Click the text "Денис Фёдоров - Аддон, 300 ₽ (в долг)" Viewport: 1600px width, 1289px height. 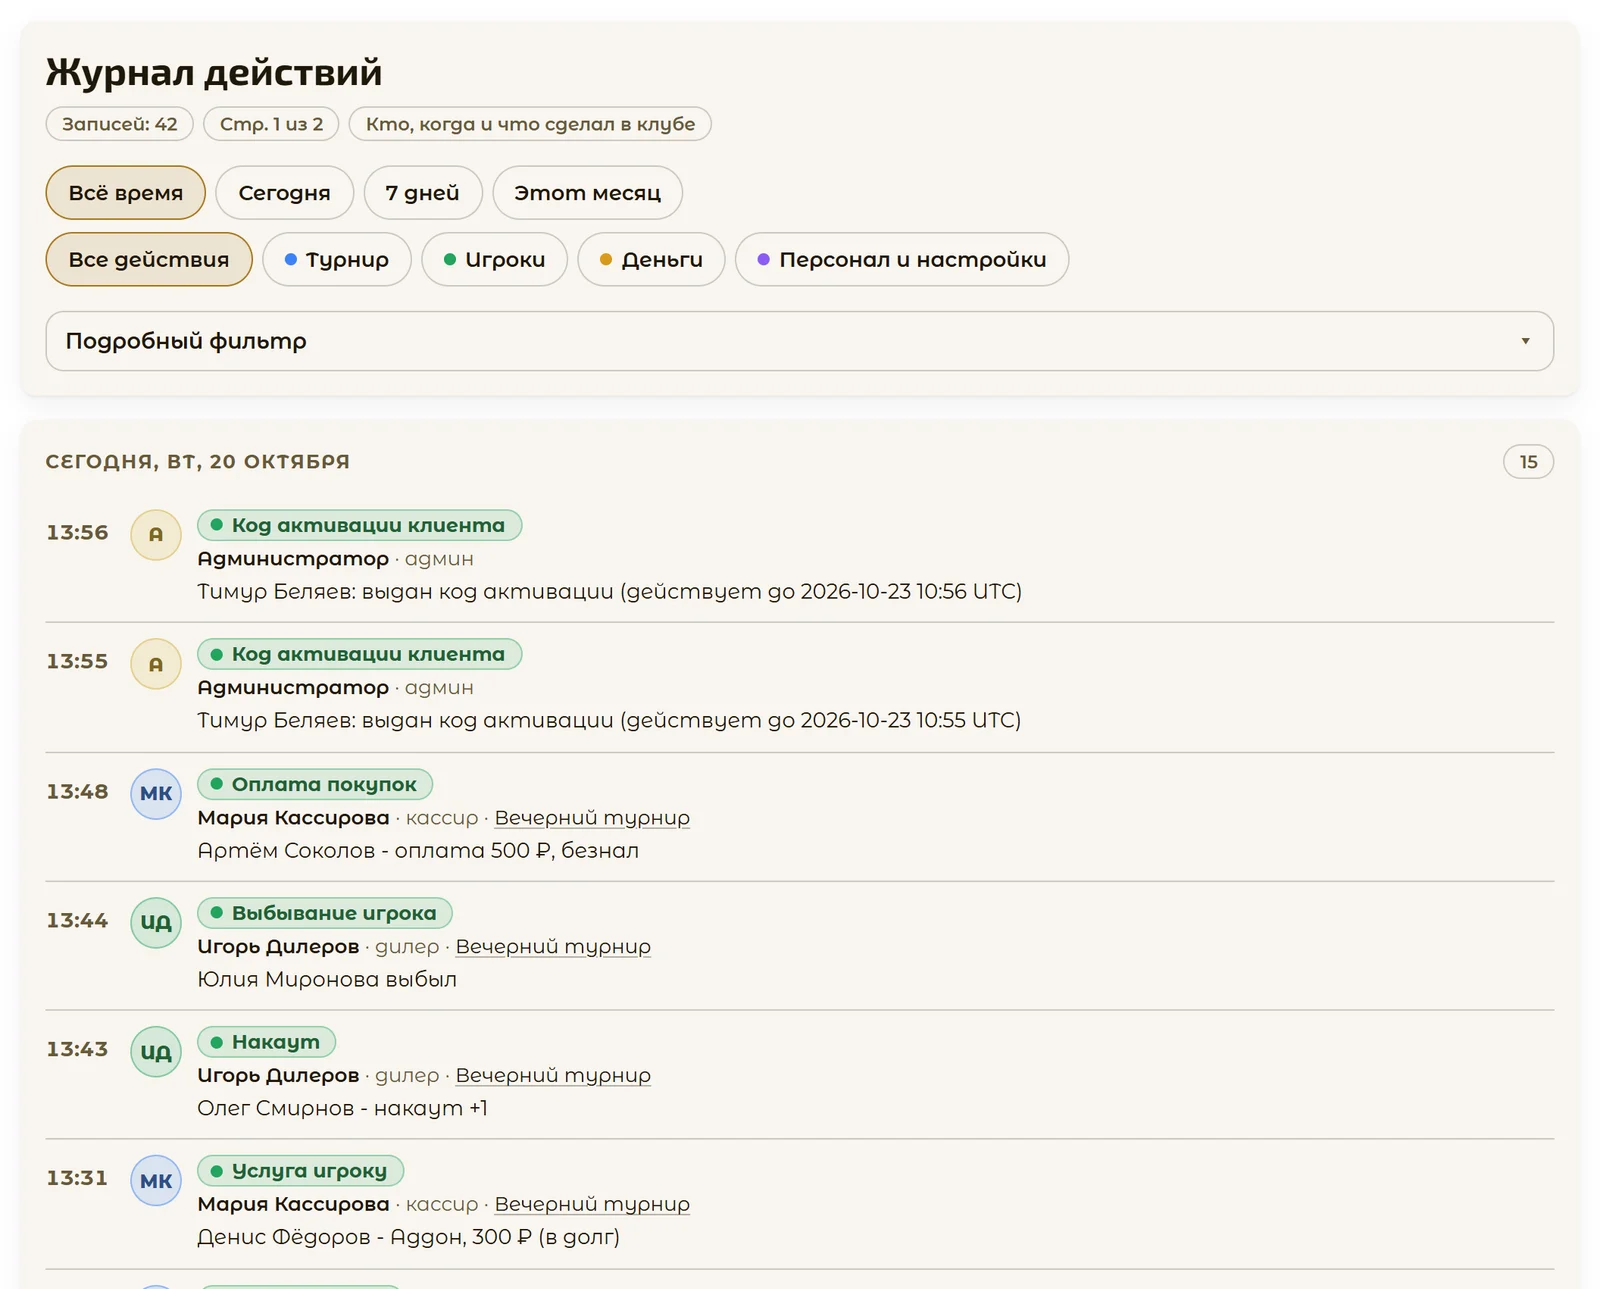(409, 1238)
